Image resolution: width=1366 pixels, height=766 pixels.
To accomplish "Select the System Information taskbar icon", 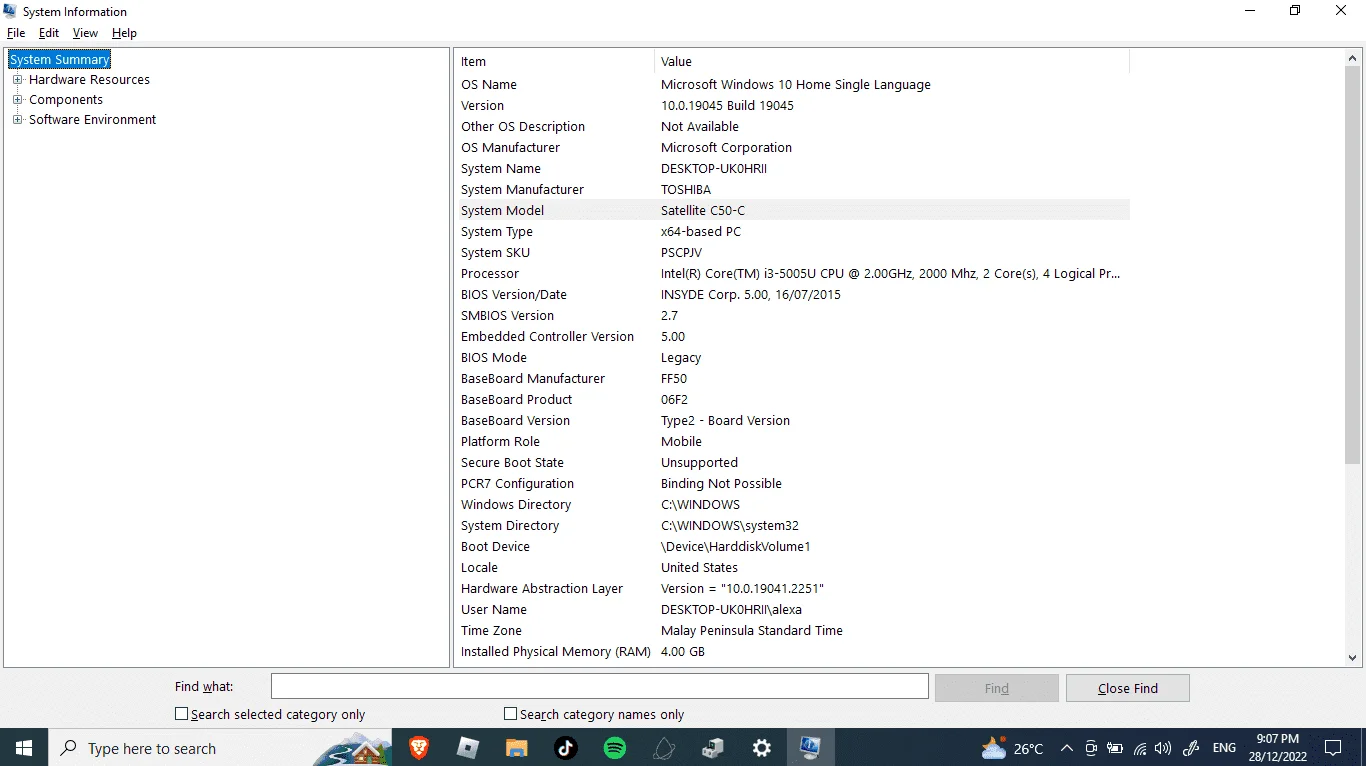I will [810, 748].
